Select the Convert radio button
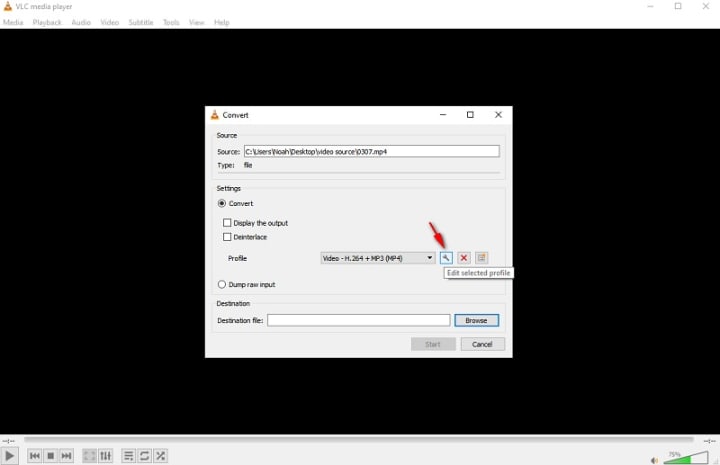 click(x=222, y=203)
